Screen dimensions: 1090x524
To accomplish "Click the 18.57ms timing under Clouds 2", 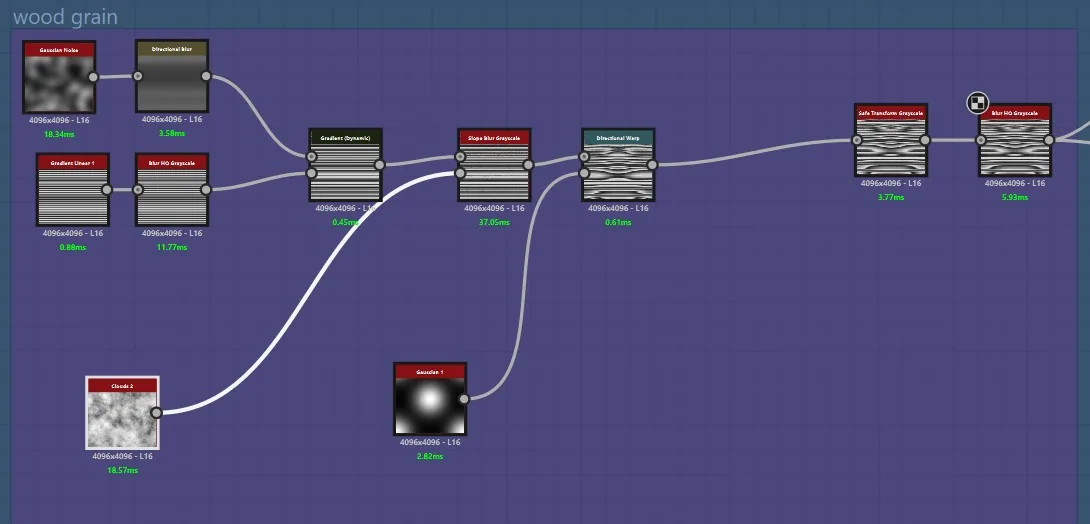I will pyautogui.click(x=122, y=470).
